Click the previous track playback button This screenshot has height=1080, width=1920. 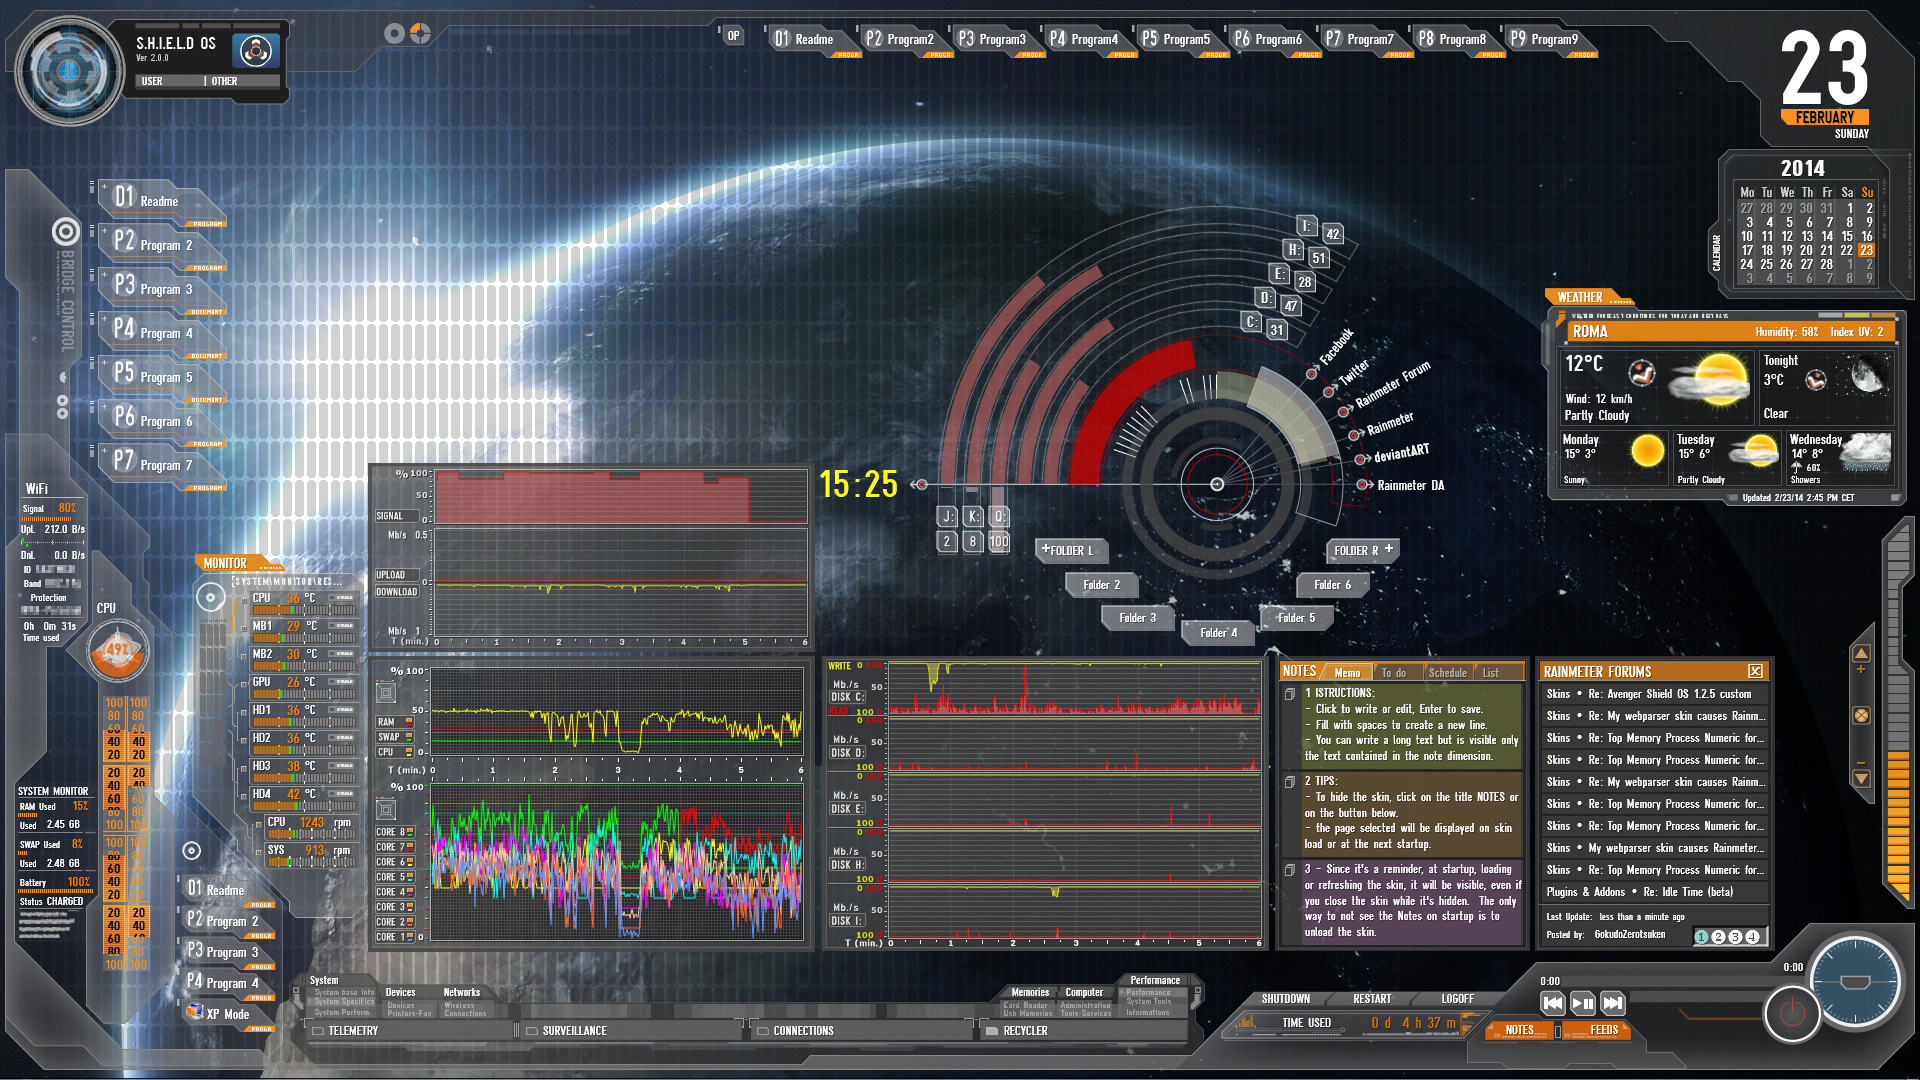[1552, 1003]
